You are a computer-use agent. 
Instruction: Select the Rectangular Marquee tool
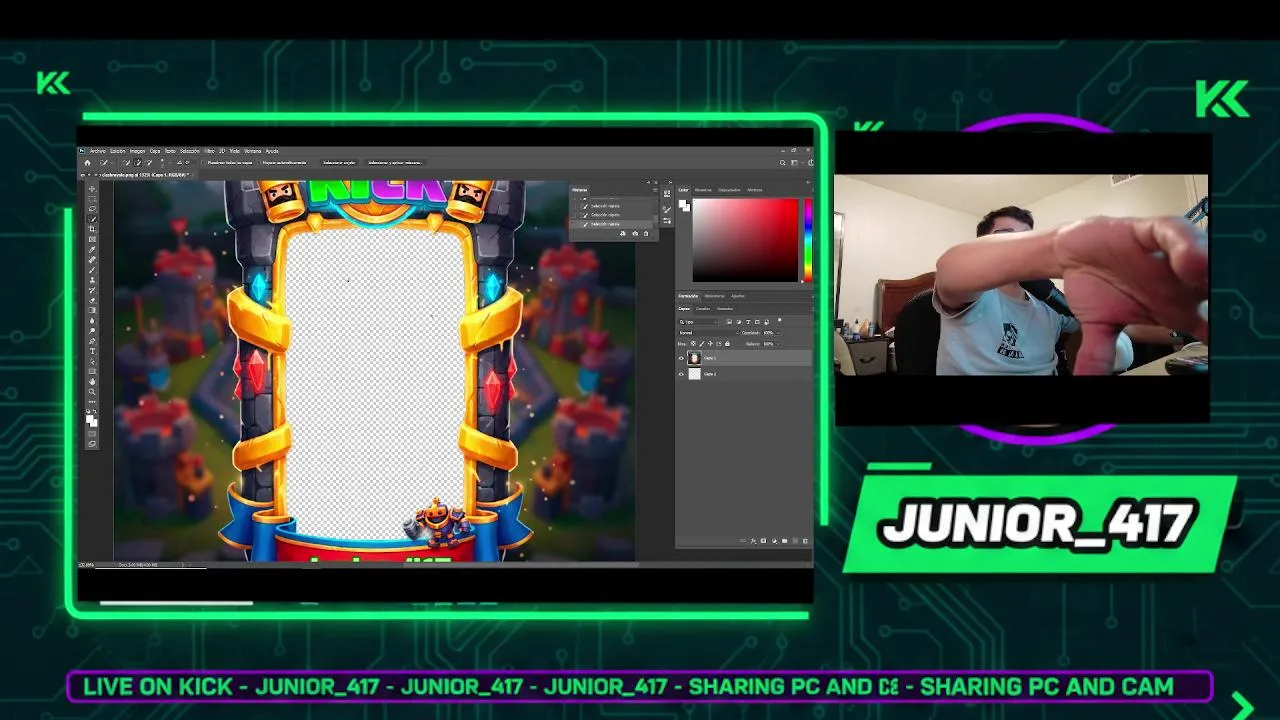93,199
